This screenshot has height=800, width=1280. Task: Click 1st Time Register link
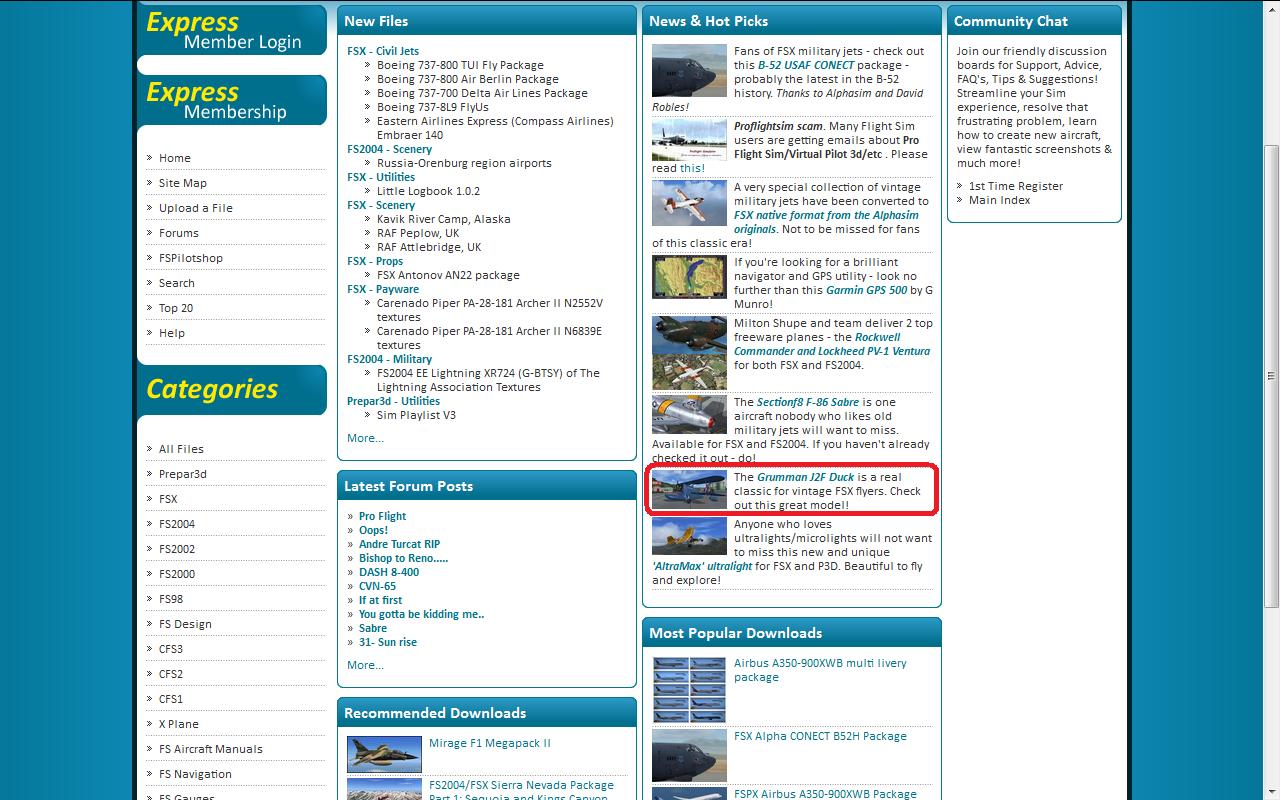(1016, 186)
